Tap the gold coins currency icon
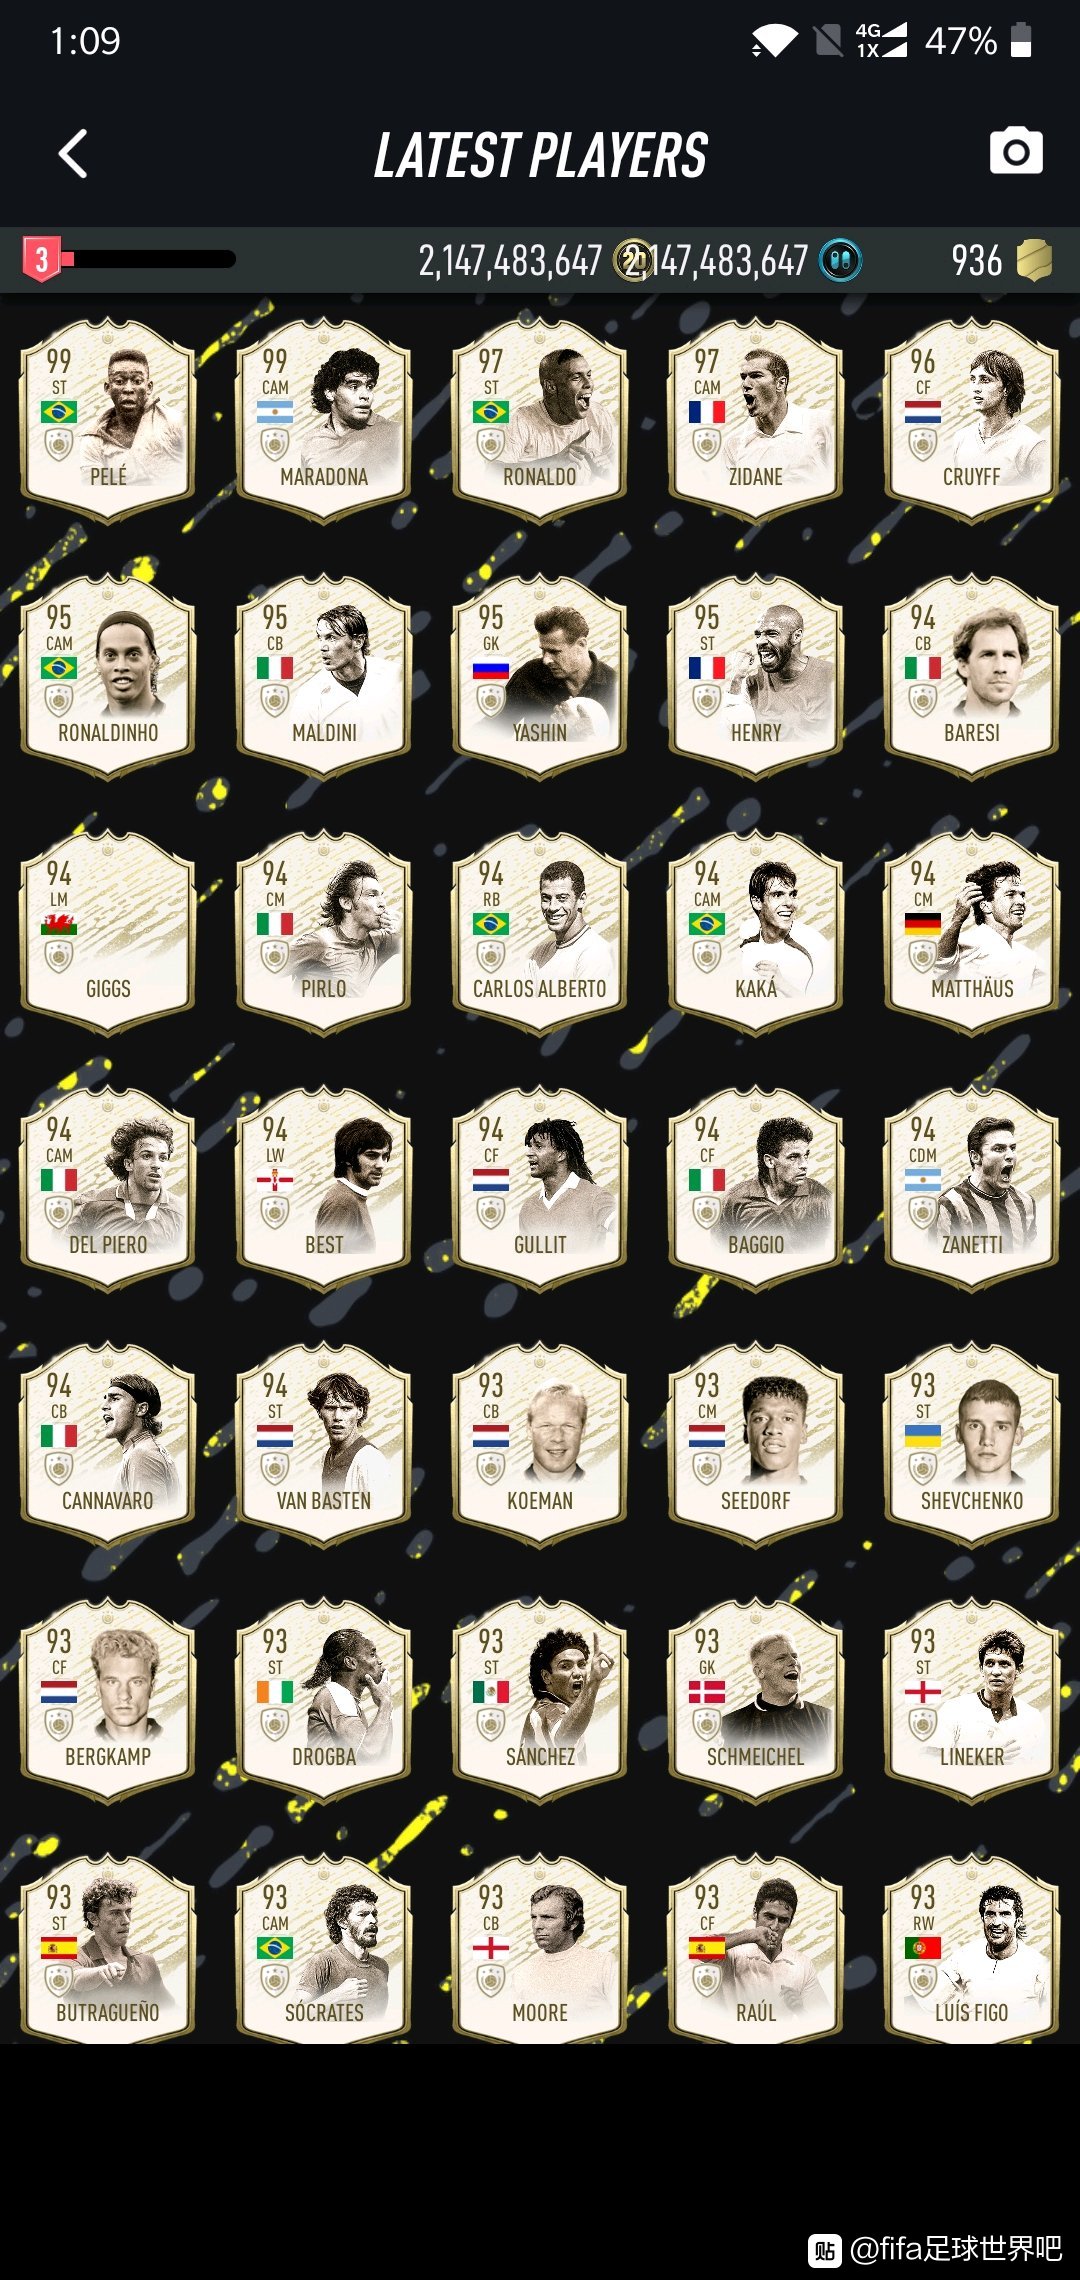This screenshot has height=2280, width=1080. 632,261
